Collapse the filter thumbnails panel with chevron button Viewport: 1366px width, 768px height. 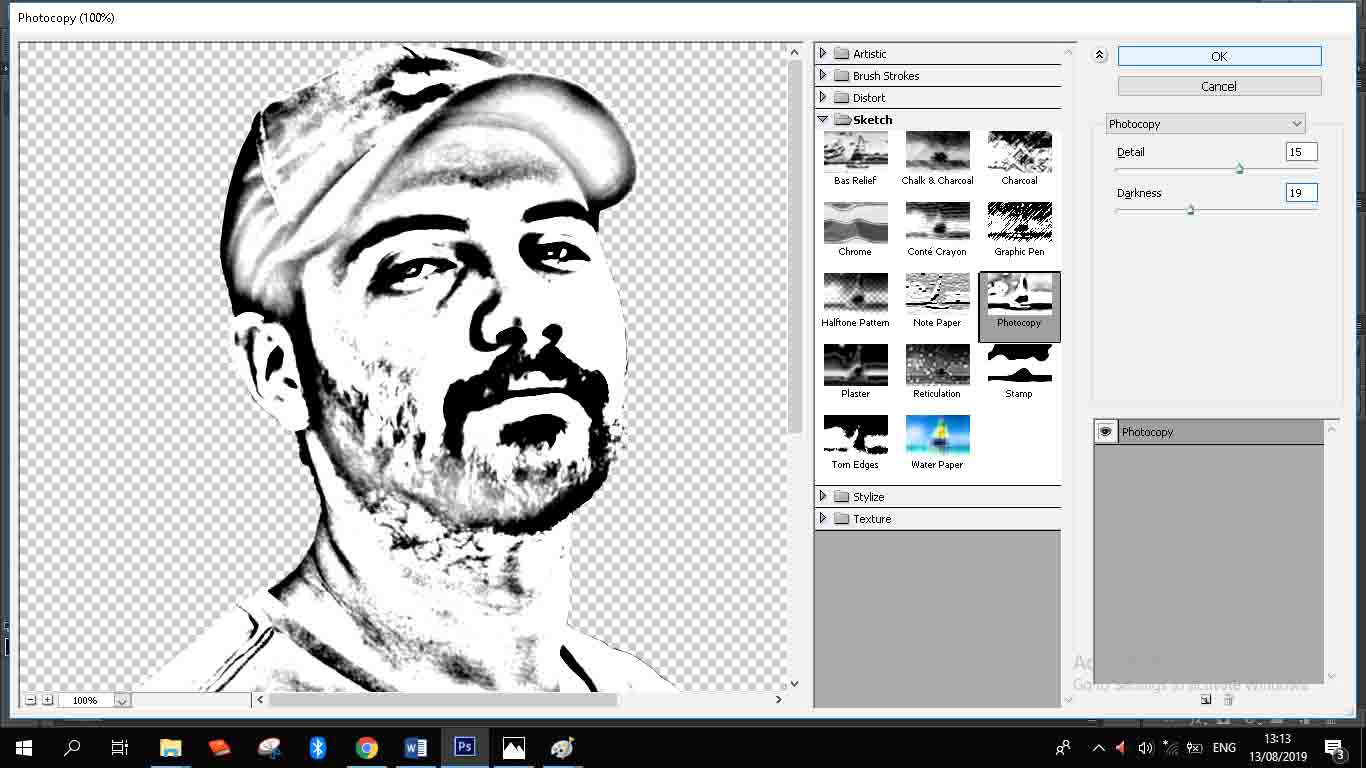[1100, 56]
